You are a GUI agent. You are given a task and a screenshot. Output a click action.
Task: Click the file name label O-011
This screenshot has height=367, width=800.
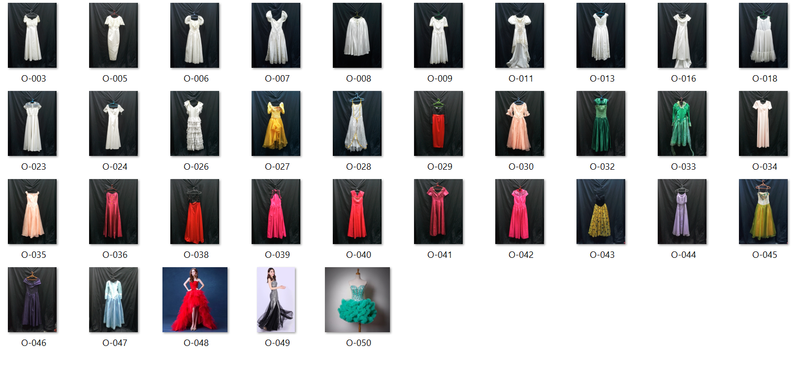click(521, 79)
